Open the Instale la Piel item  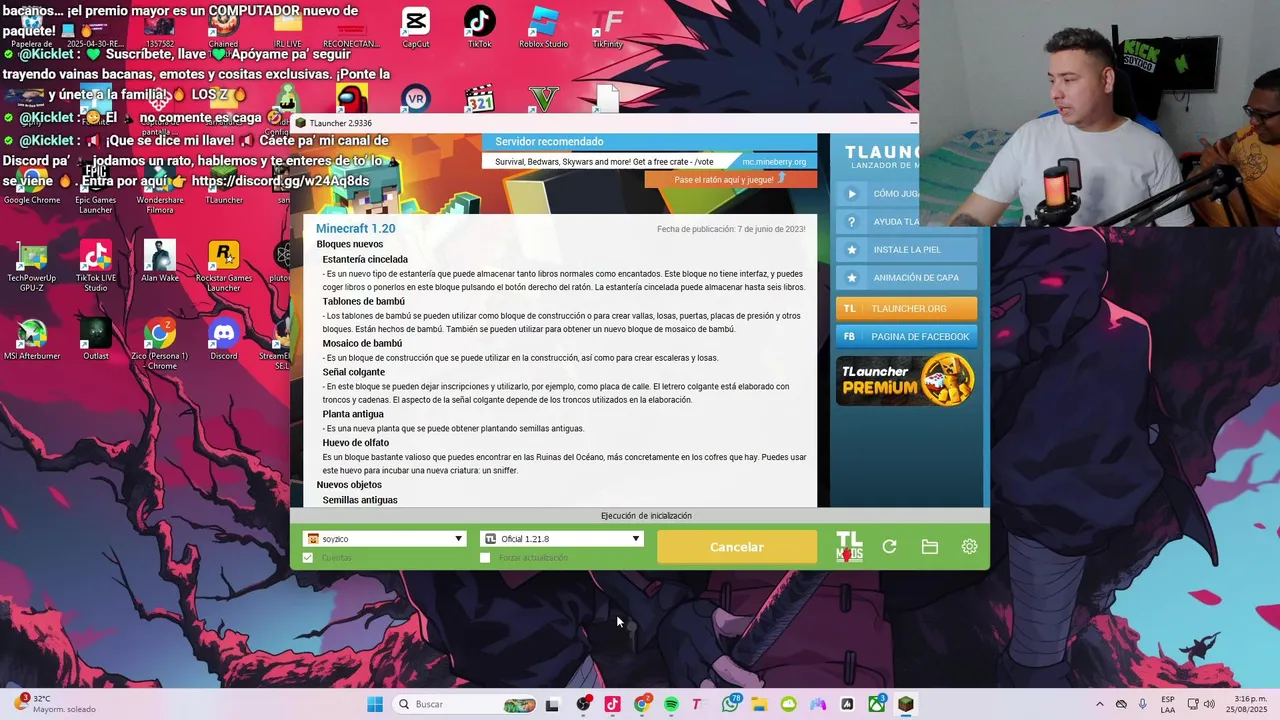click(906, 249)
